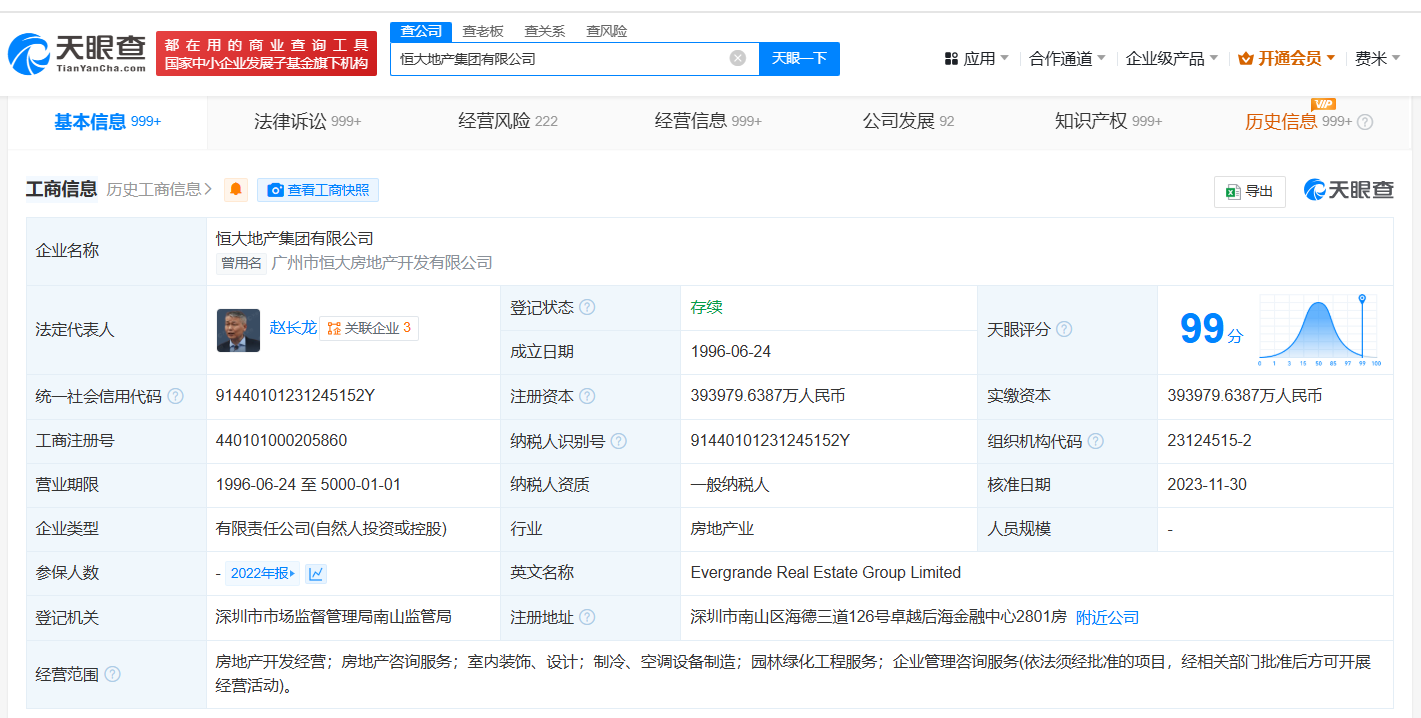Click the Tianyancha logo in header
The height and width of the screenshot is (718, 1421).
(x=77, y=54)
